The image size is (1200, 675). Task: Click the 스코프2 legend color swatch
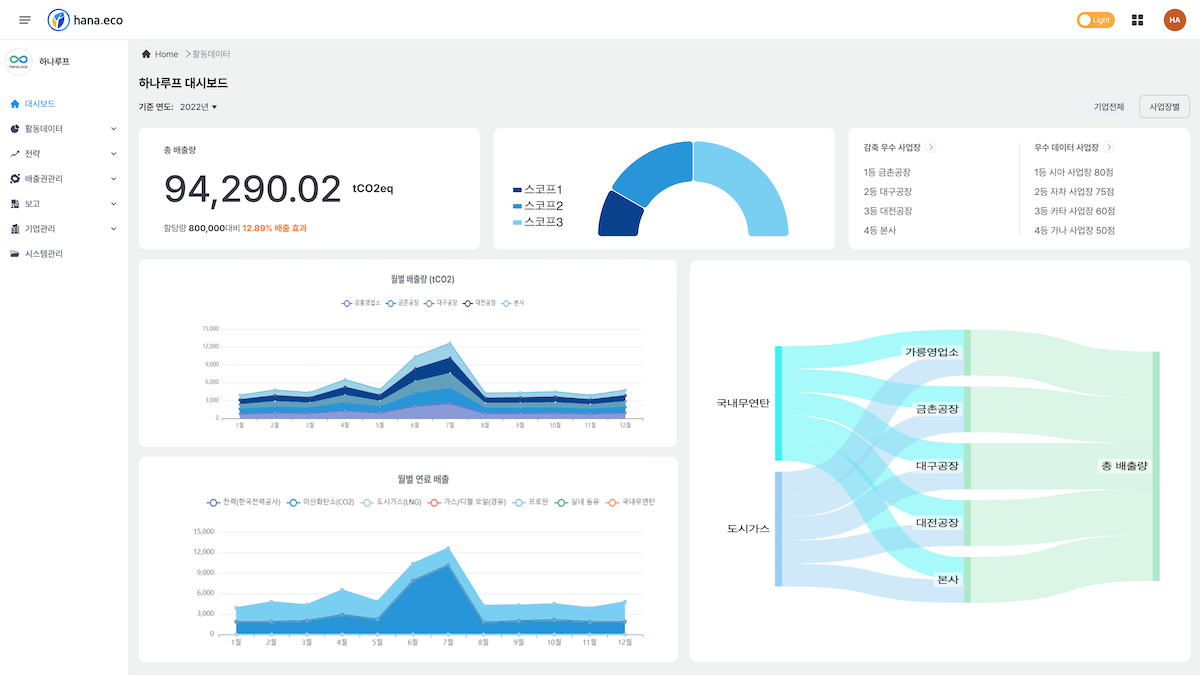coord(517,206)
